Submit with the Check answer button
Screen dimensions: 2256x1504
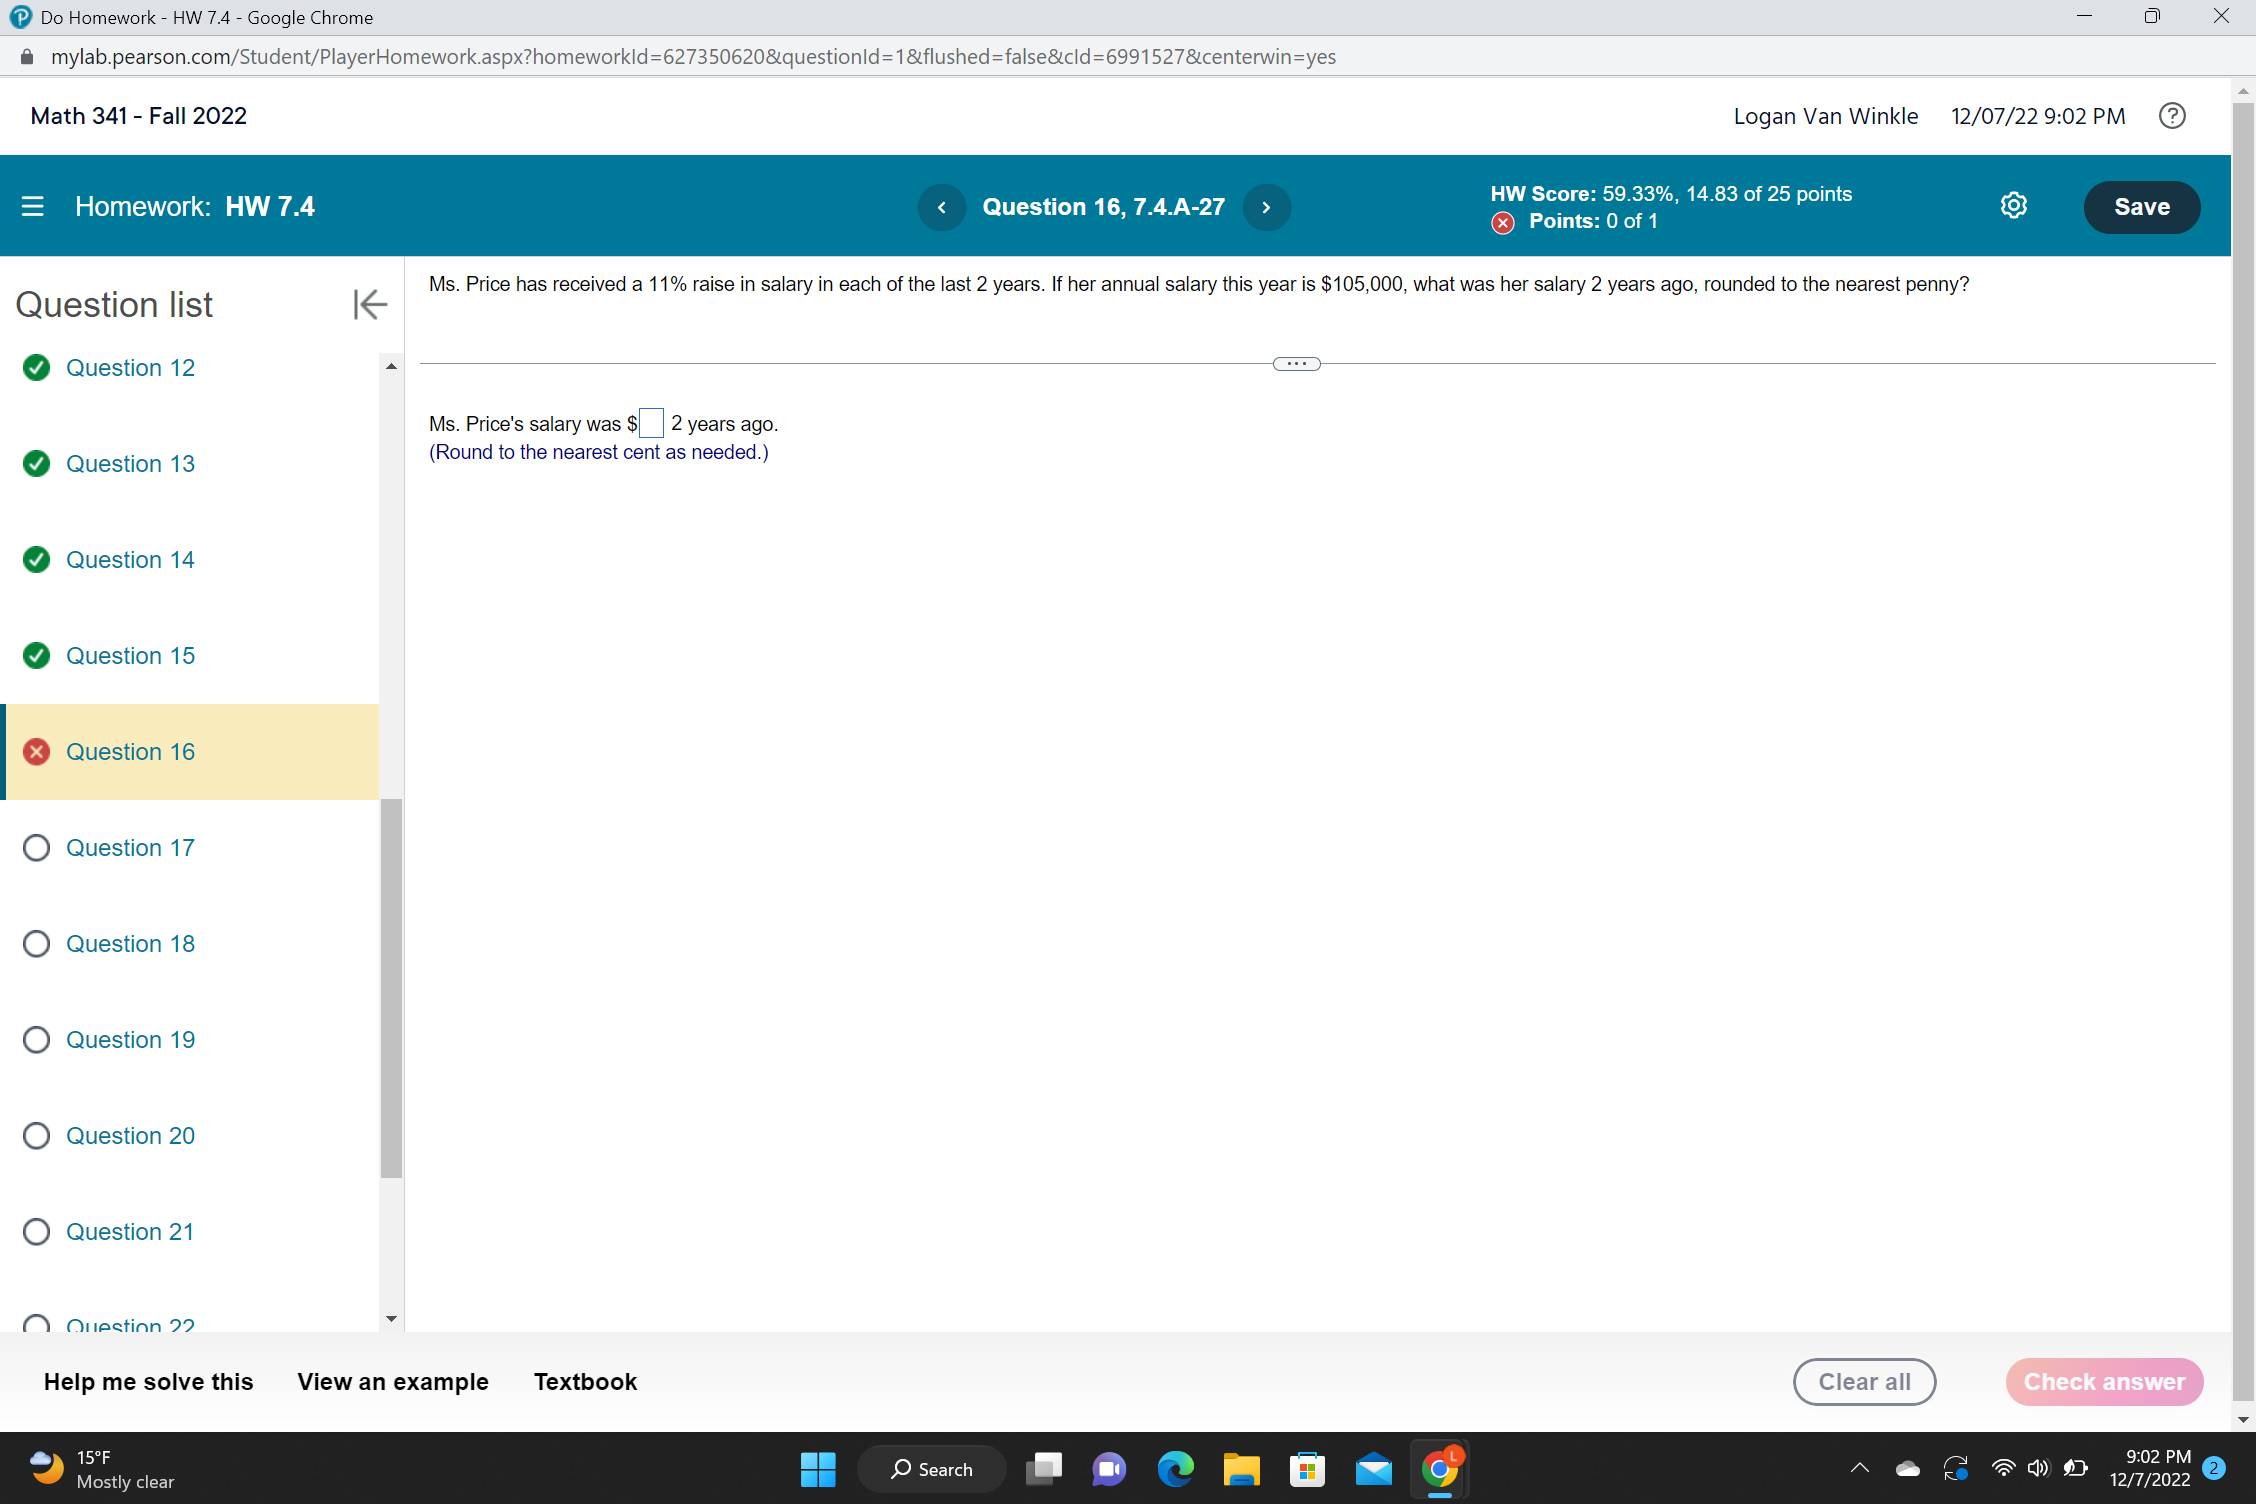tap(2104, 1381)
